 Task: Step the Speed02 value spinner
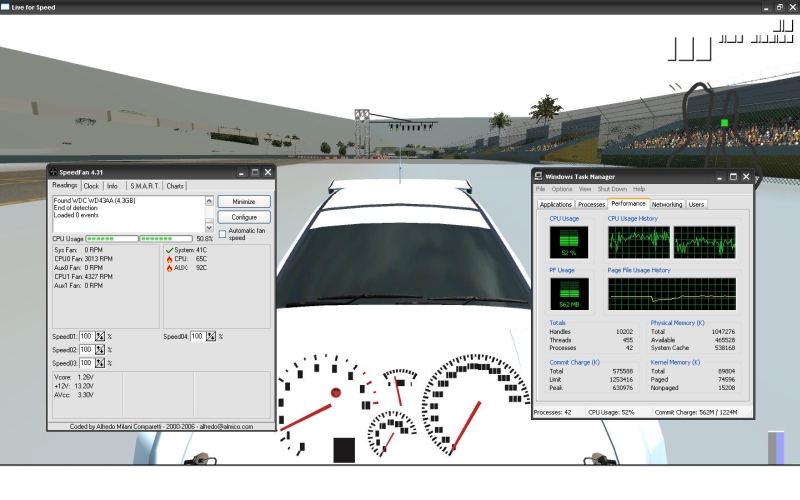point(100,349)
